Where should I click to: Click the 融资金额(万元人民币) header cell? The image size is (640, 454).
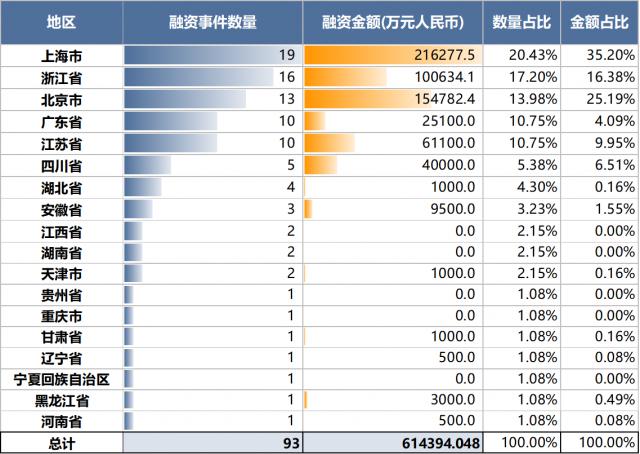coord(393,21)
